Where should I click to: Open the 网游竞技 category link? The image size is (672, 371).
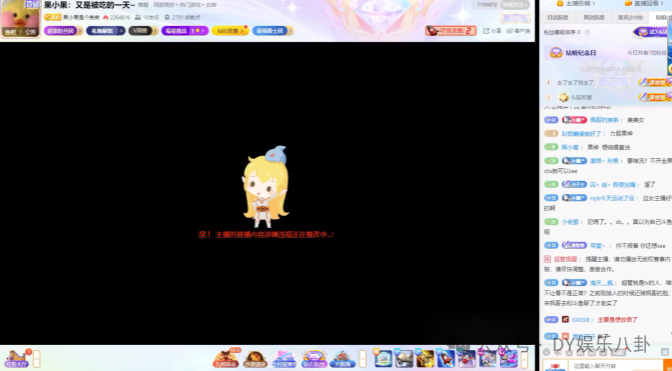[x=163, y=5]
